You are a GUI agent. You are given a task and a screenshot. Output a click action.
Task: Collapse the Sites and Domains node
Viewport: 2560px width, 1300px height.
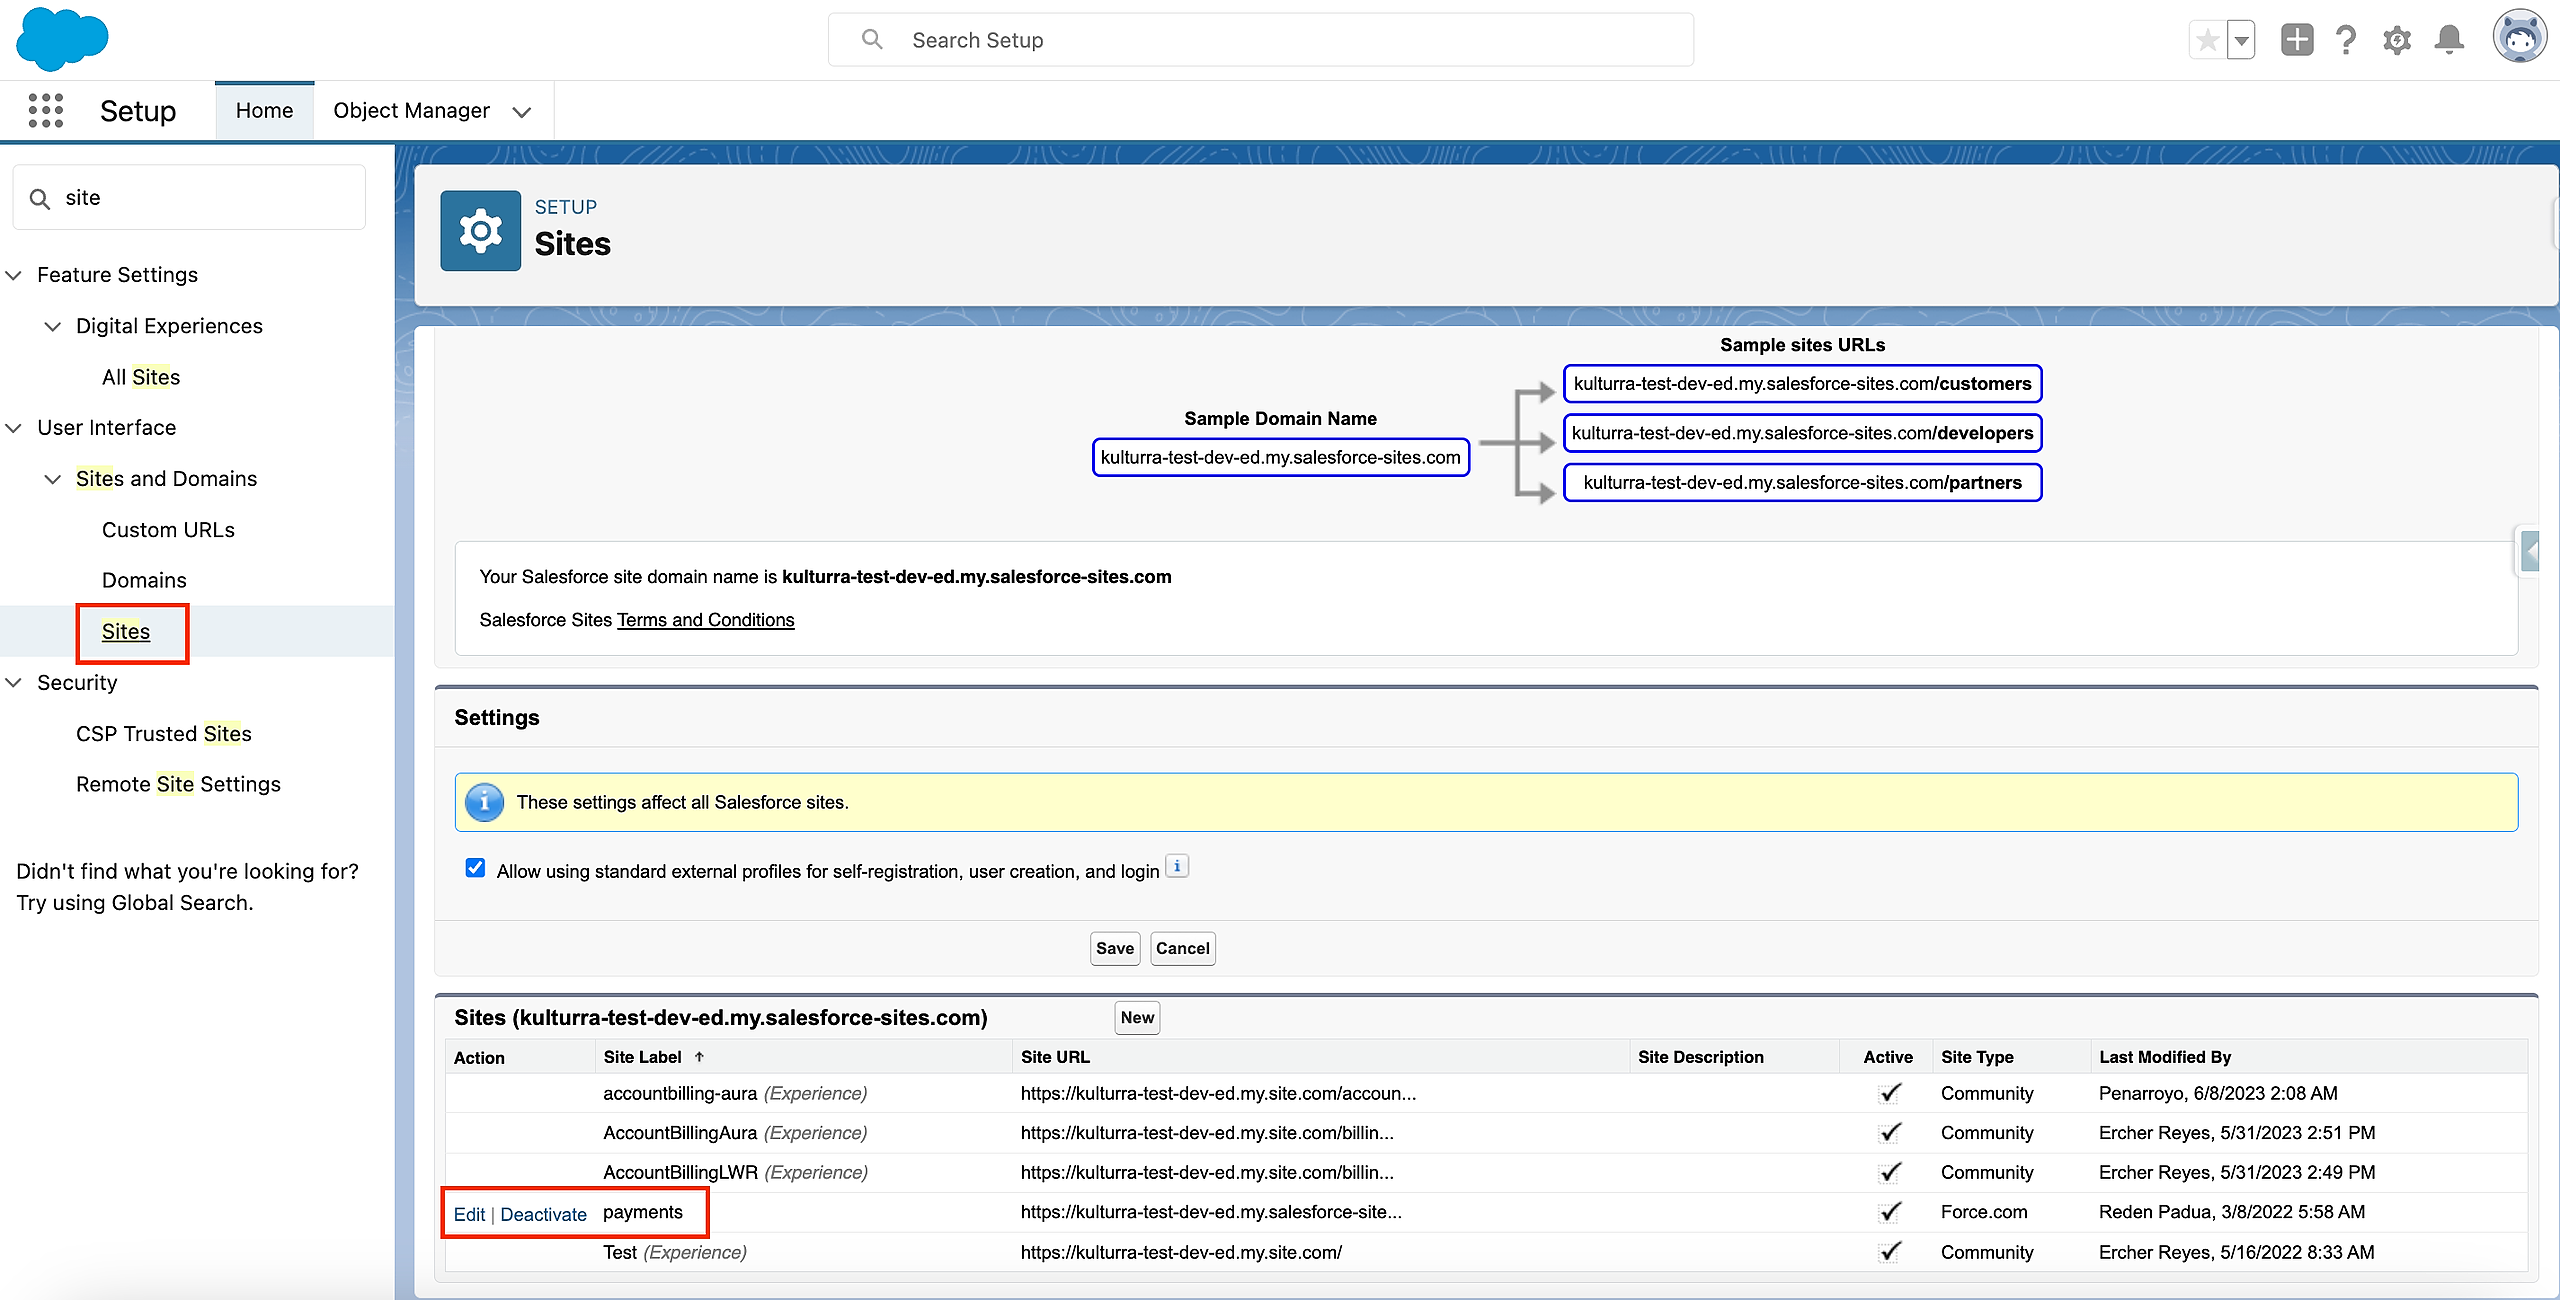[x=53, y=479]
